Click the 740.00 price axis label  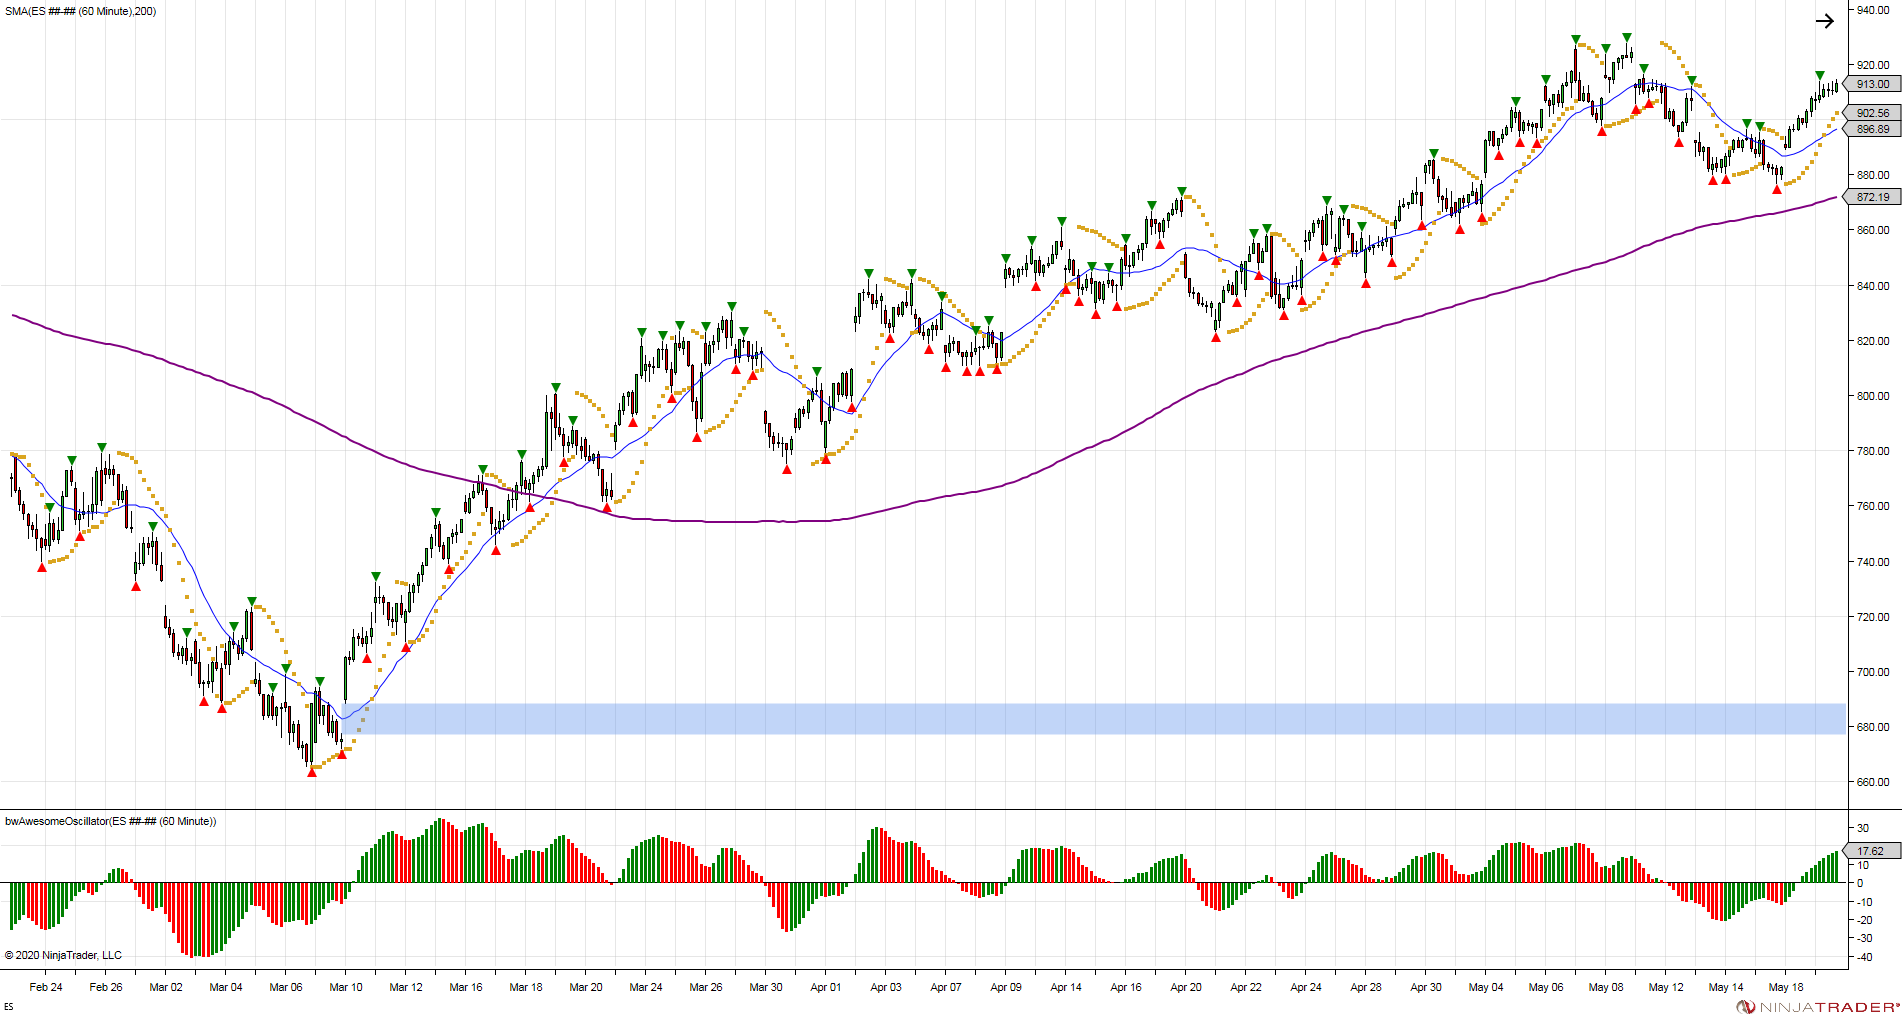point(1873,562)
